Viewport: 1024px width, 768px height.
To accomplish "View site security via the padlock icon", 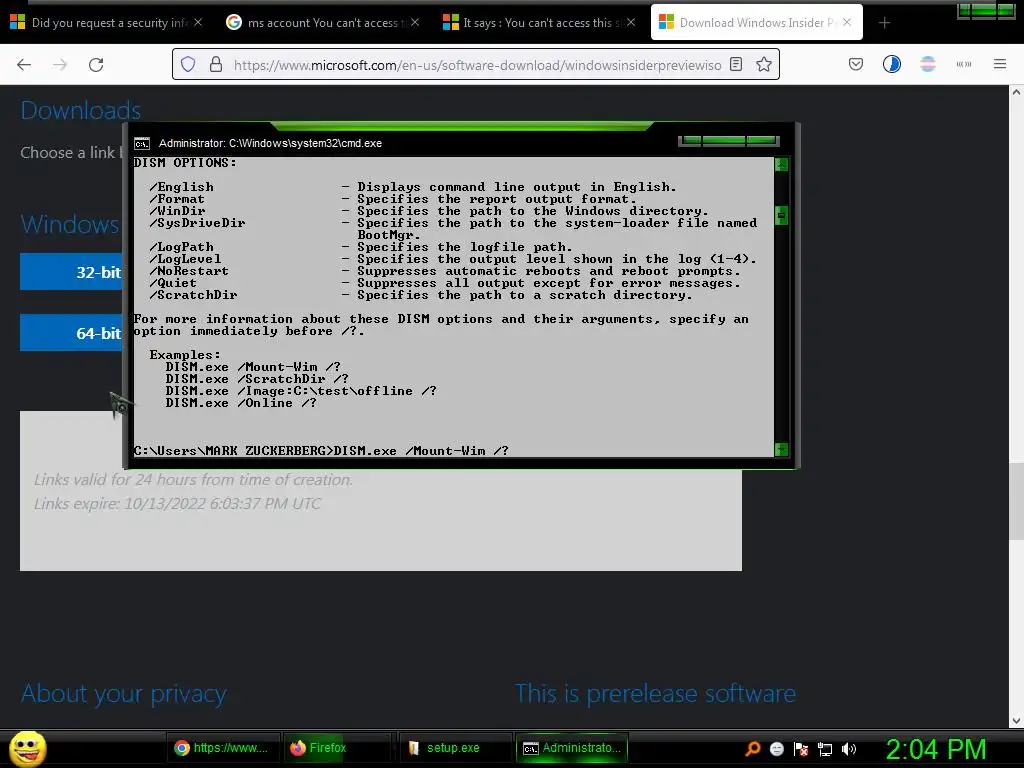I will tap(216, 64).
